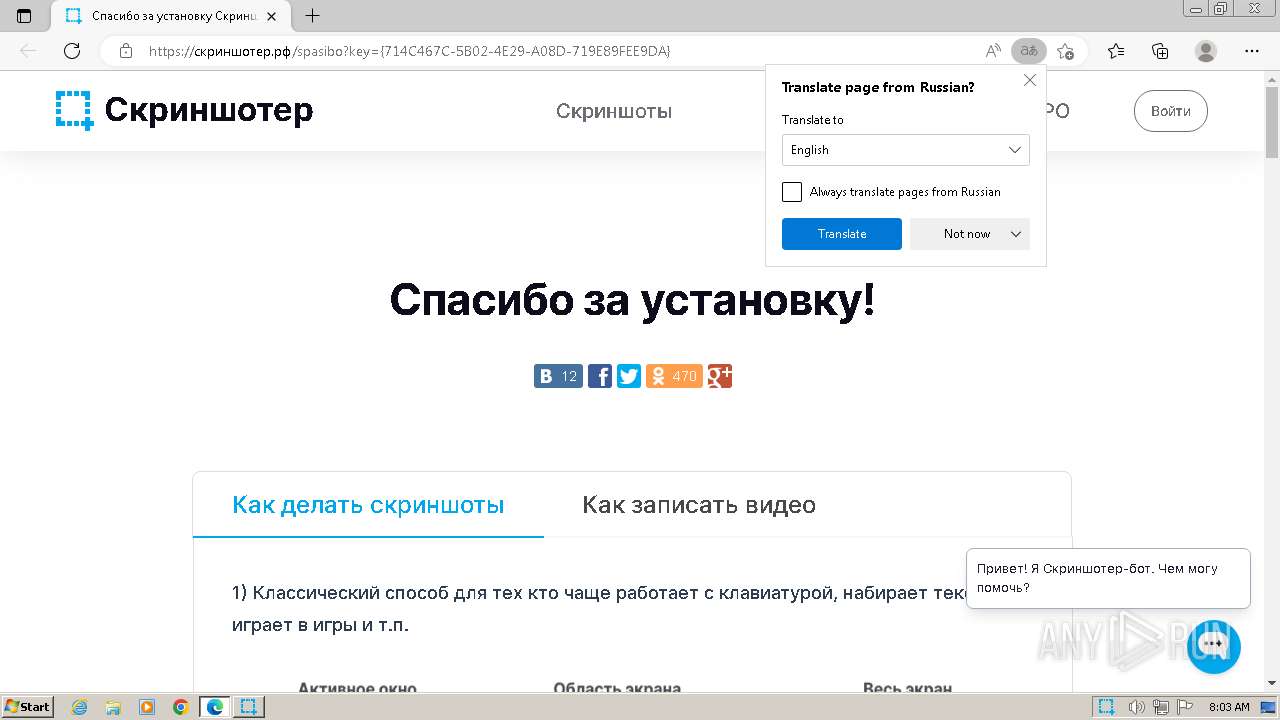Expand the Translate to language dropdown

(x=906, y=150)
